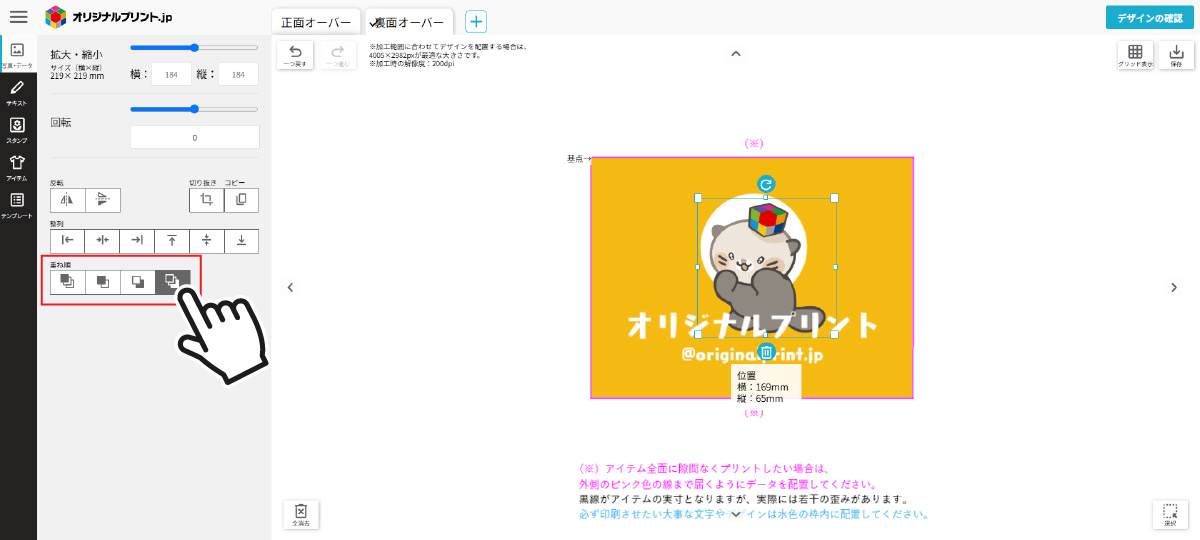The height and width of the screenshot is (540, 1200).
Task: Activate the 選択 selection tool
Action: (1170, 514)
